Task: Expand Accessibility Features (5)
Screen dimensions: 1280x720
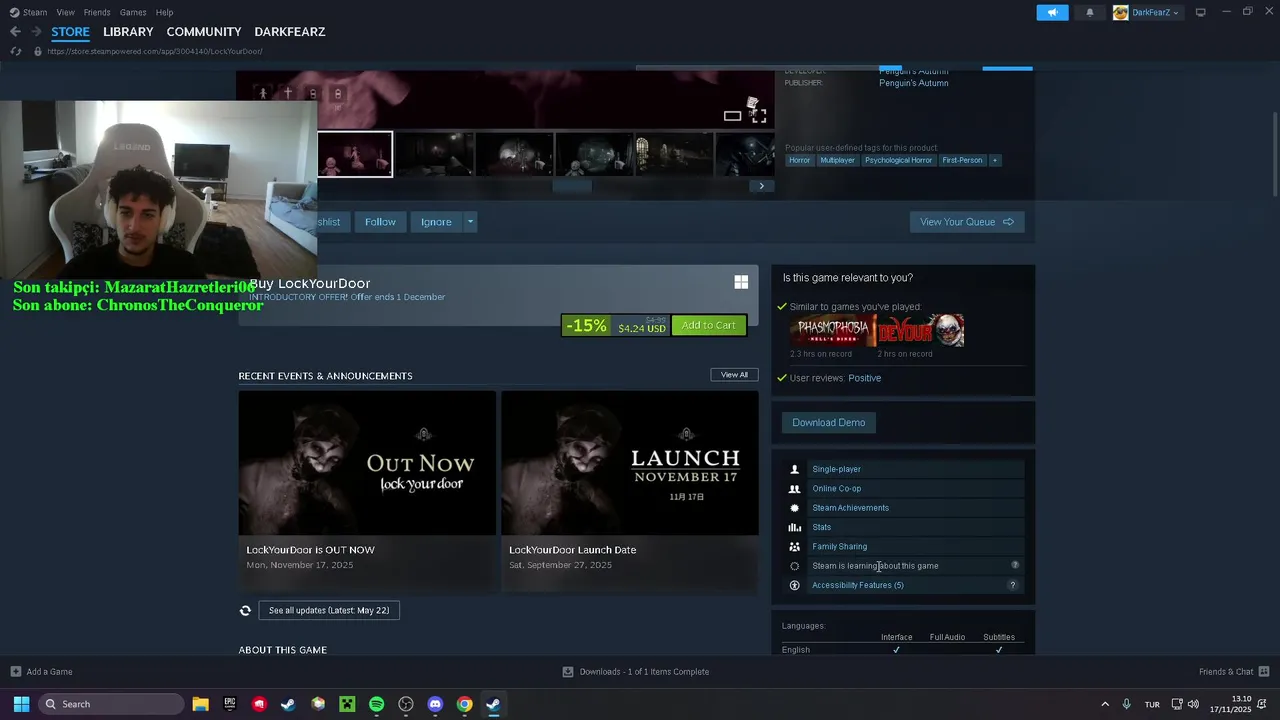Action: coord(858,585)
